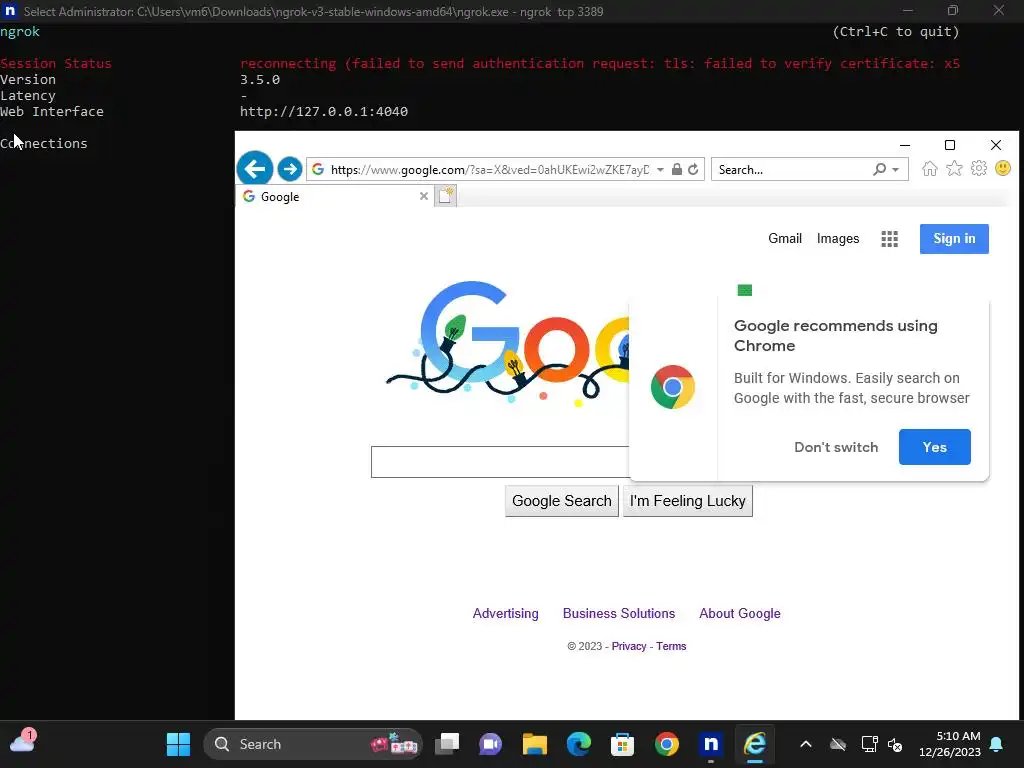1024x768 pixels.
Task: Click the taskbar Search box
Action: point(313,744)
